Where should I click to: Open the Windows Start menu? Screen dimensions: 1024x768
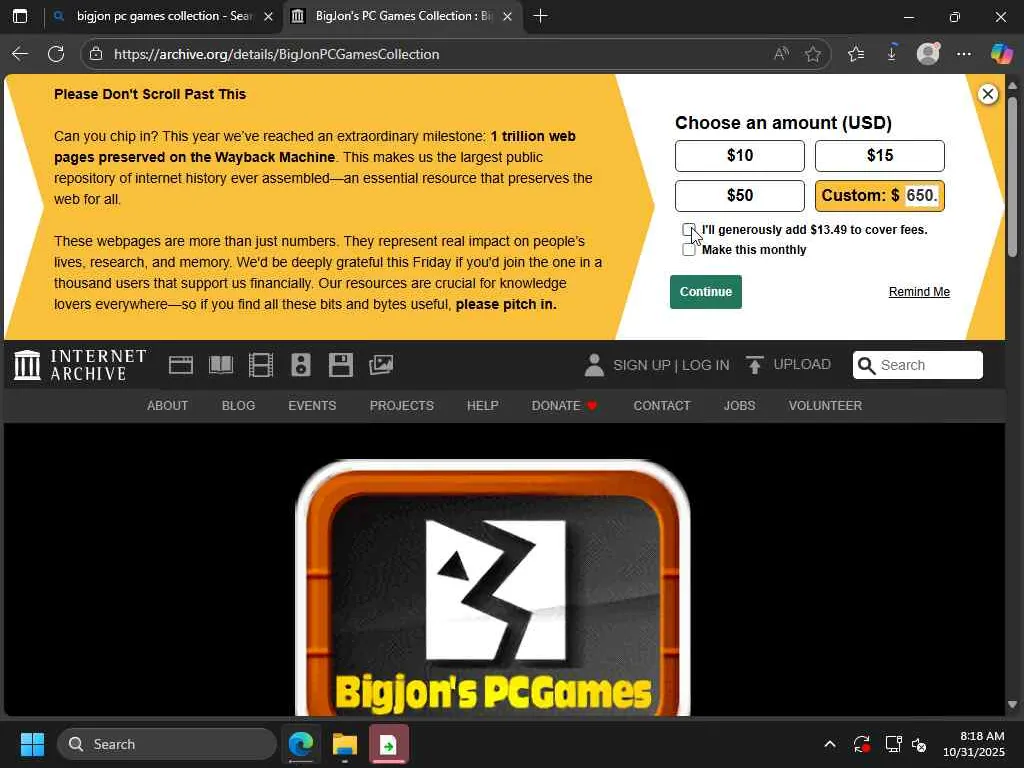point(32,744)
